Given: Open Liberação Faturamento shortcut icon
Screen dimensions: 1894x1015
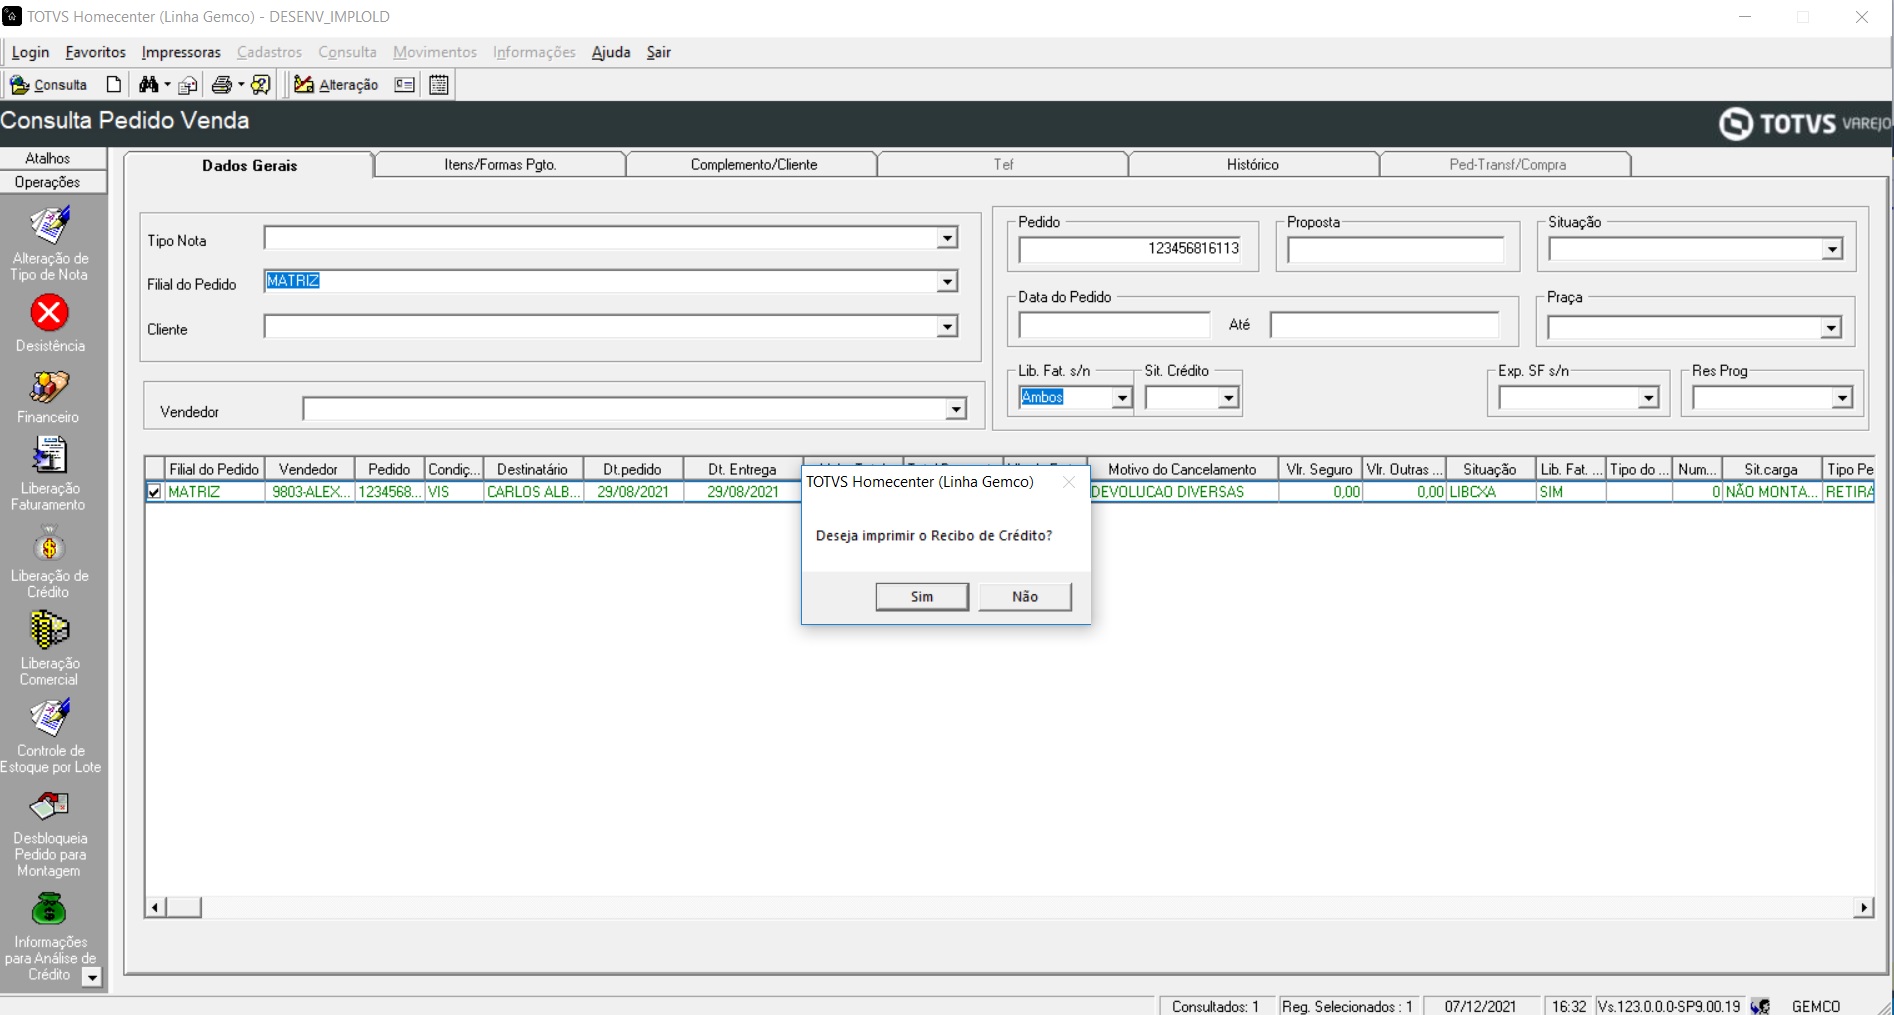Looking at the screenshot, I should click(49, 457).
